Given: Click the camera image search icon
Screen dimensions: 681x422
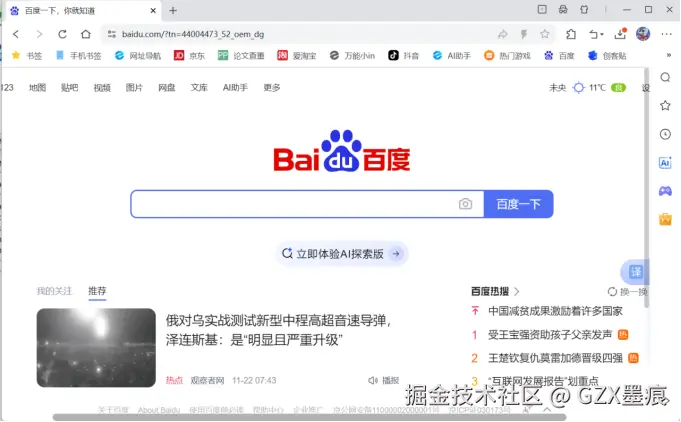Looking at the screenshot, I should (x=465, y=204).
